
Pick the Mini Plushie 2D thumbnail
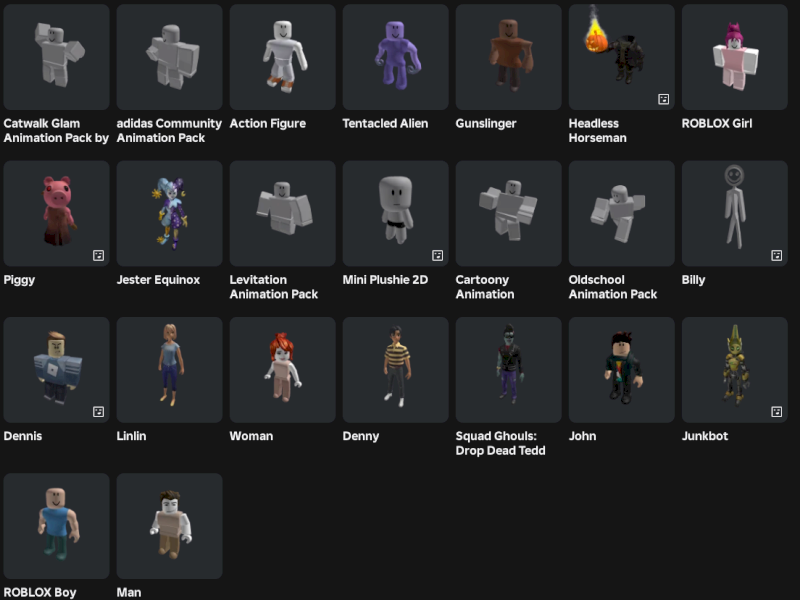(395, 213)
